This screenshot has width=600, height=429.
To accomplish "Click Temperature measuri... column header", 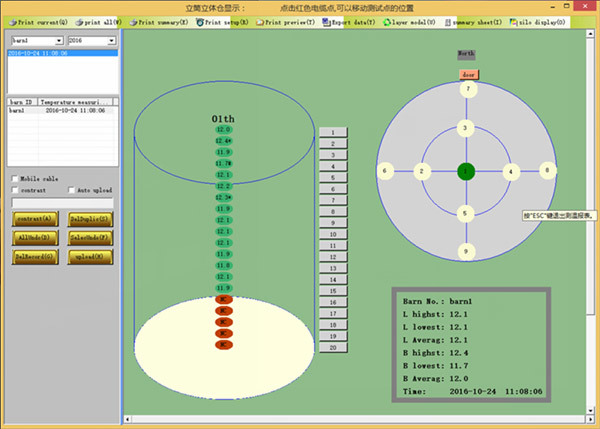I will click(x=75, y=102).
